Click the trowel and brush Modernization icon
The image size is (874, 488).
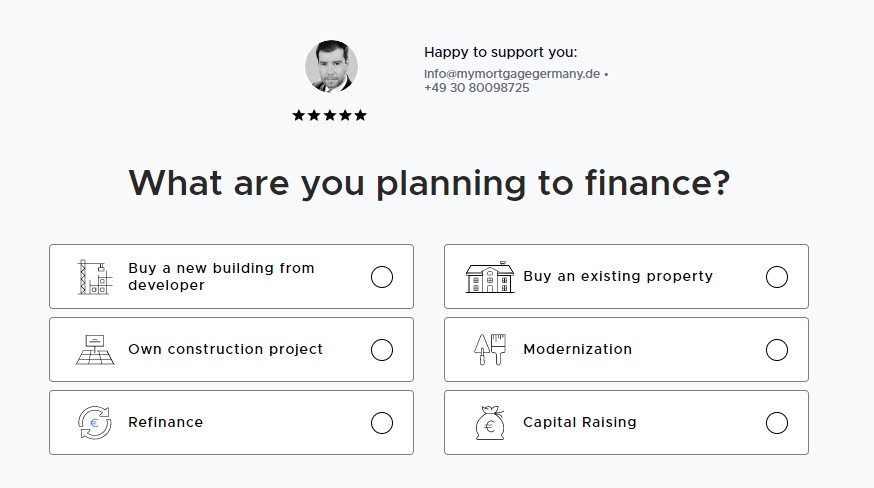point(490,350)
